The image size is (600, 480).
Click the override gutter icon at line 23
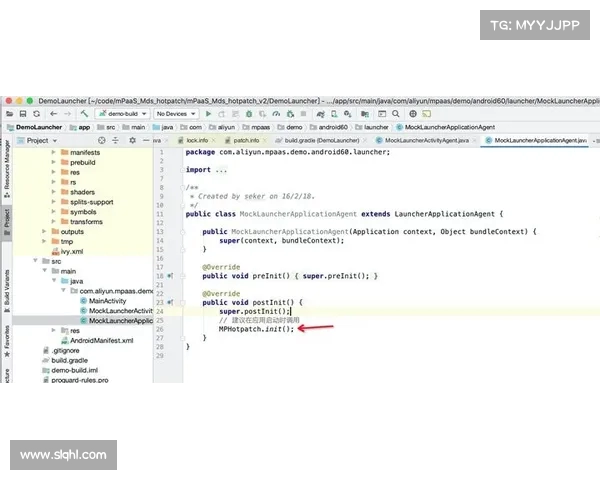tap(170, 302)
